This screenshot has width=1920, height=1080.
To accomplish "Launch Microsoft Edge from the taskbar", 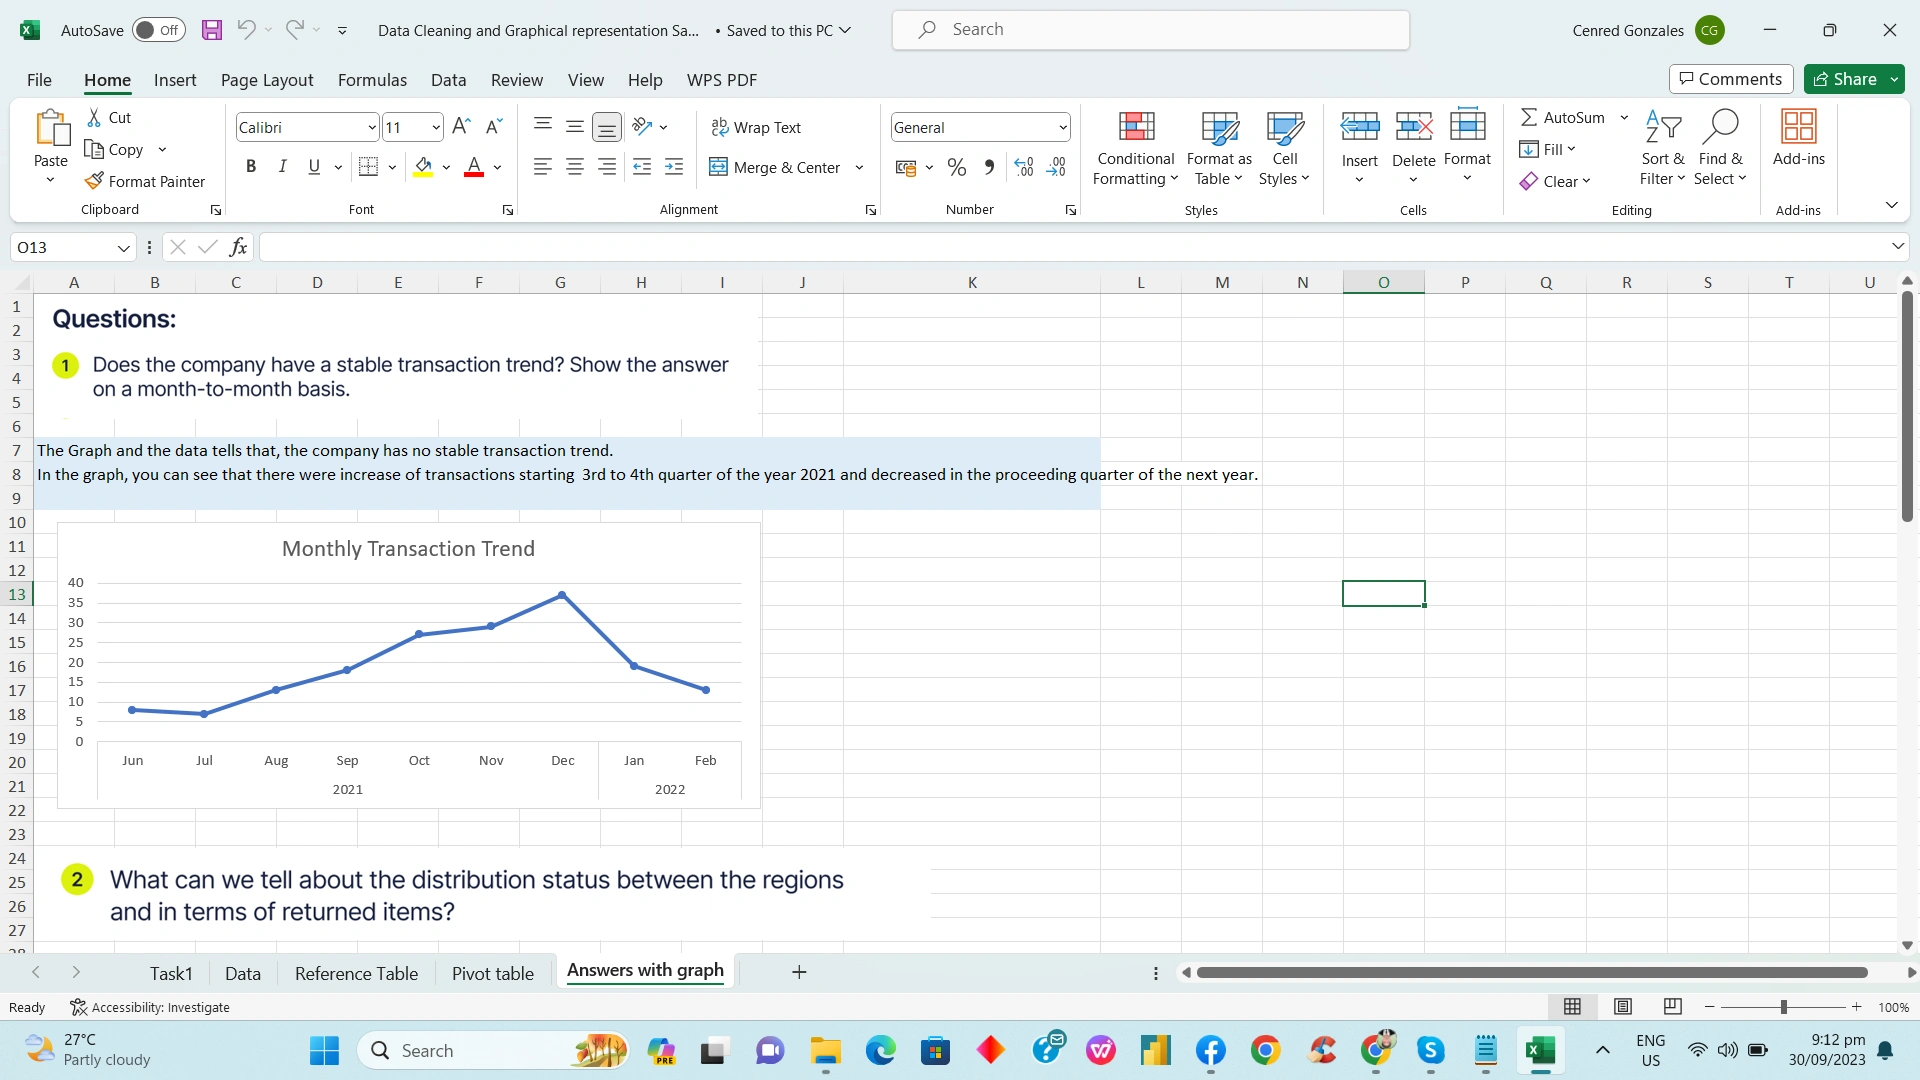I will pos(880,1050).
